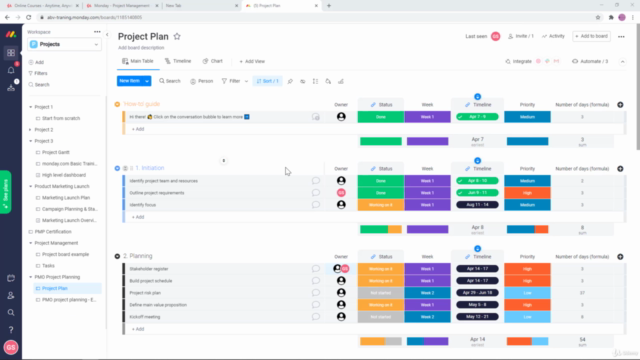Click Add board description text
Image resolution: width=640 pixels, height=360 pixels.
click(141, 48)
